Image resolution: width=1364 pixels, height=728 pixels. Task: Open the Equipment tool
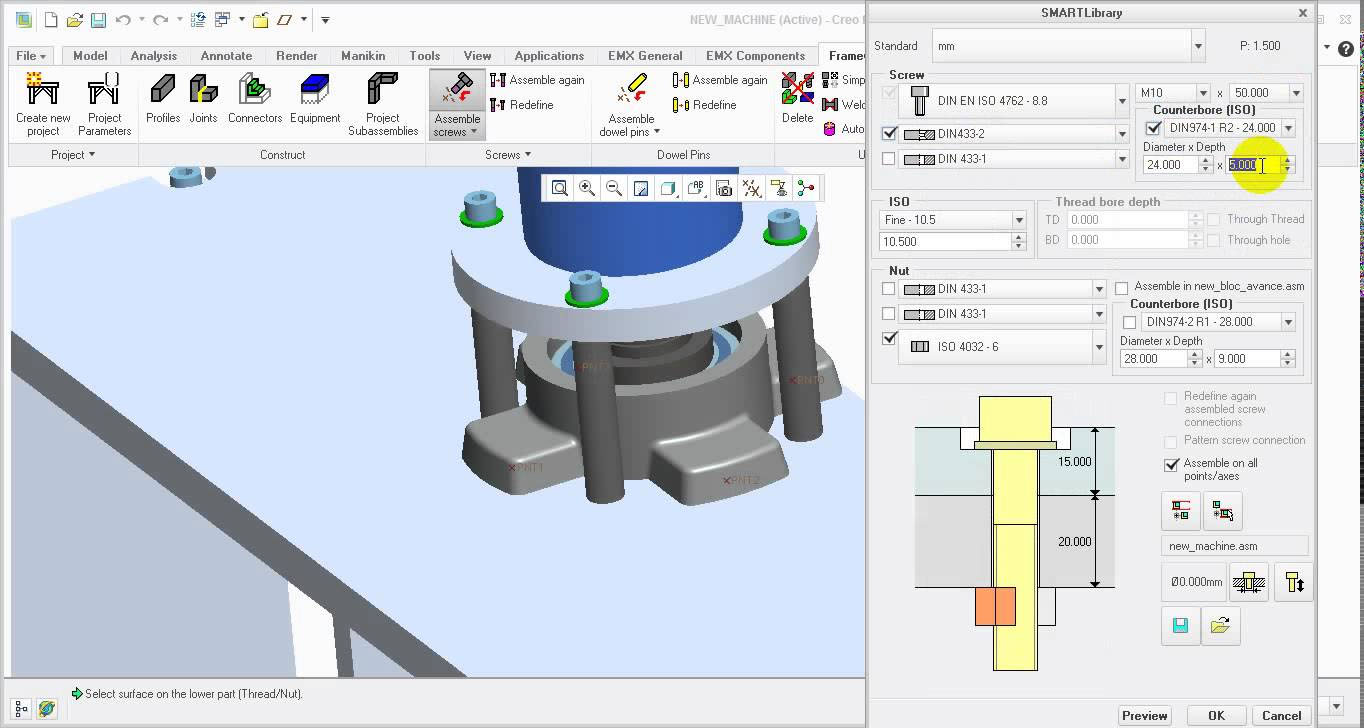point(315,99)
